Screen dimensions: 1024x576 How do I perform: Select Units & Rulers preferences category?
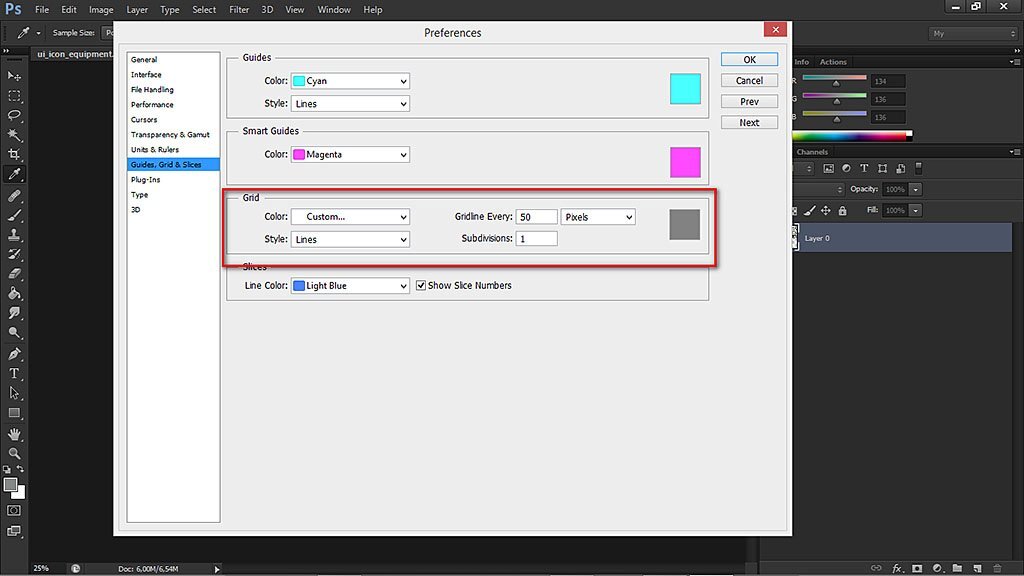(x=155, y=150)
